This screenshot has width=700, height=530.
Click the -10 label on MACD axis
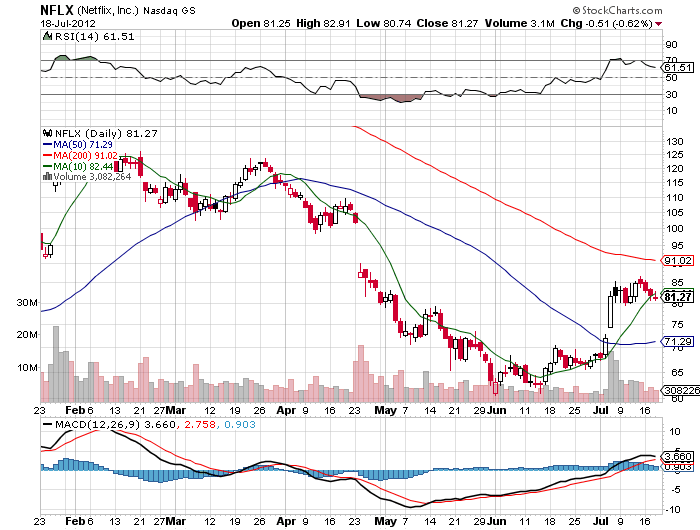674,509
